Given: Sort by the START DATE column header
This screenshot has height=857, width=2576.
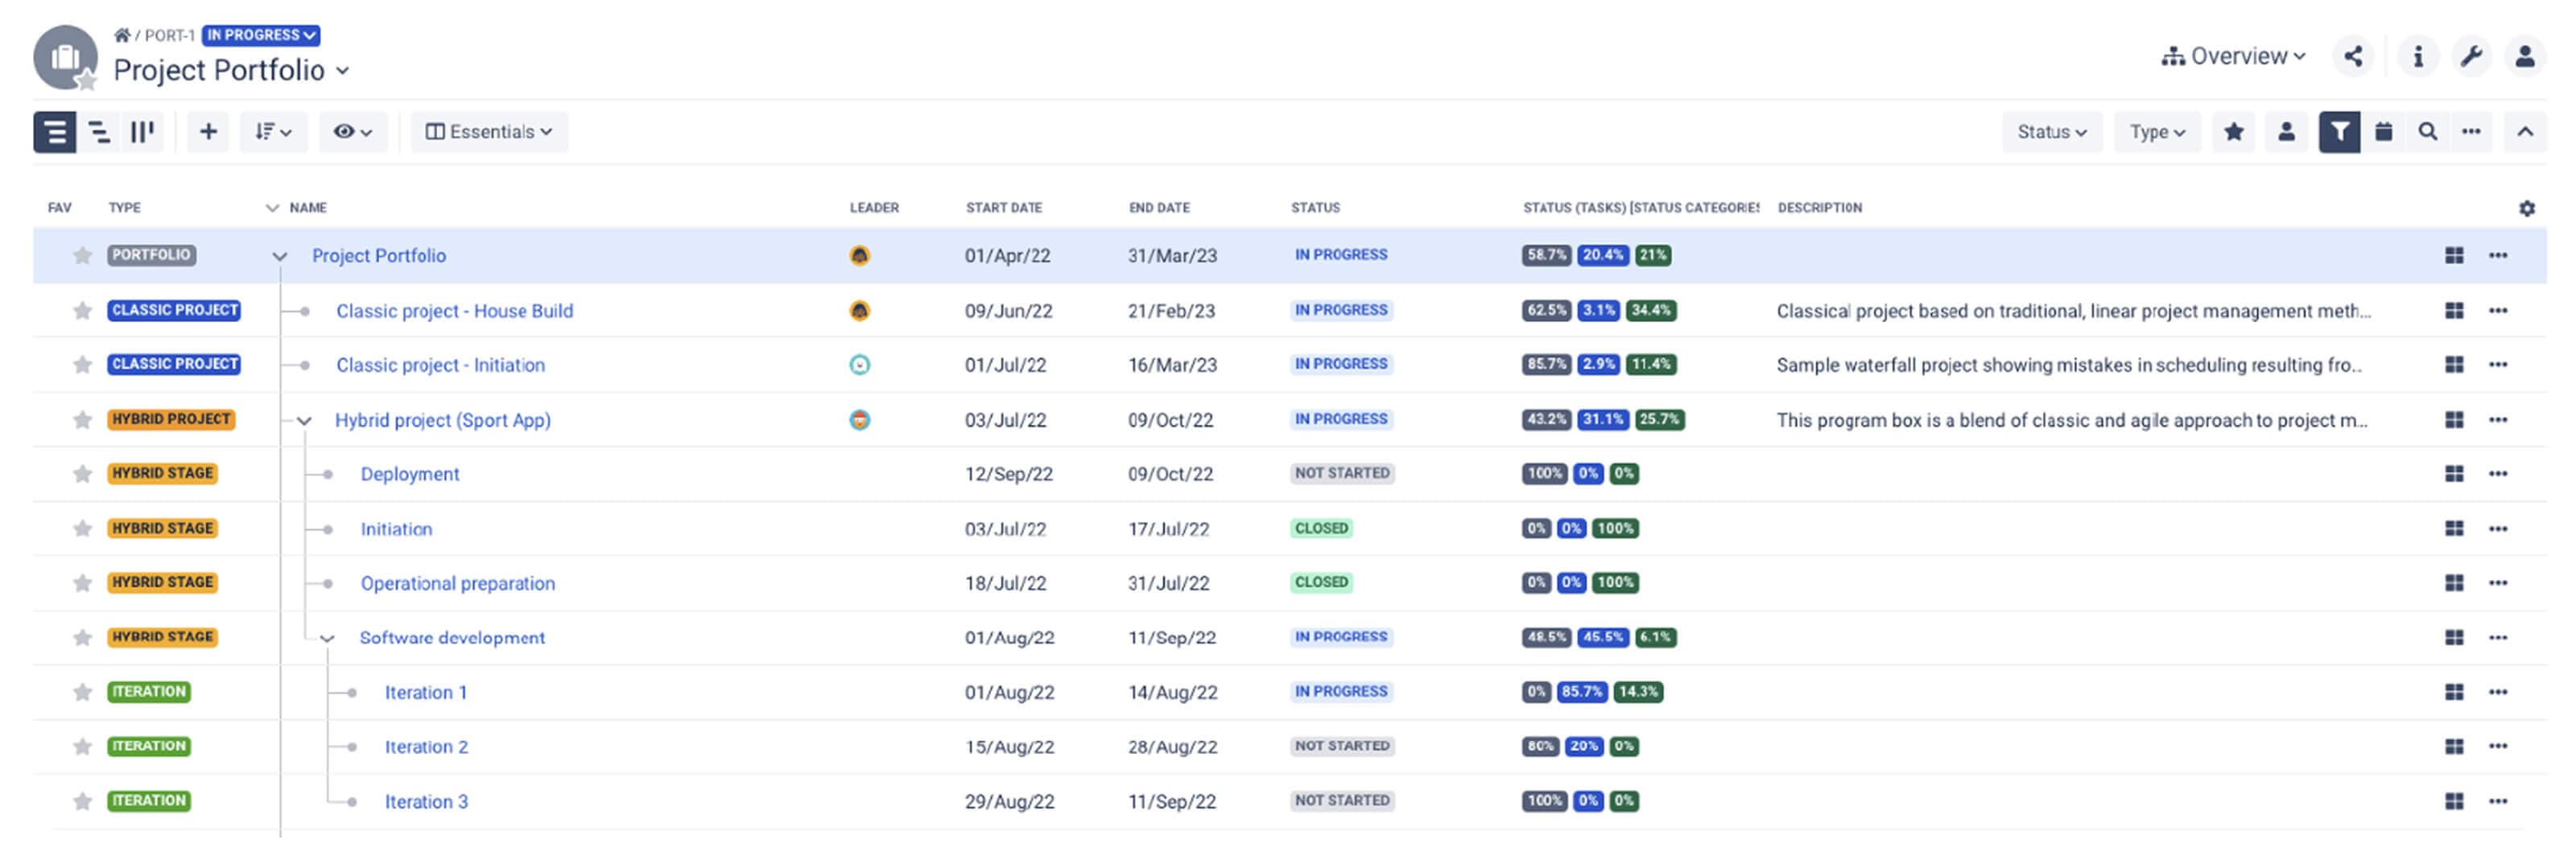Looking at the screenshot, I should pyautogui.click(x=1004, y=208).
